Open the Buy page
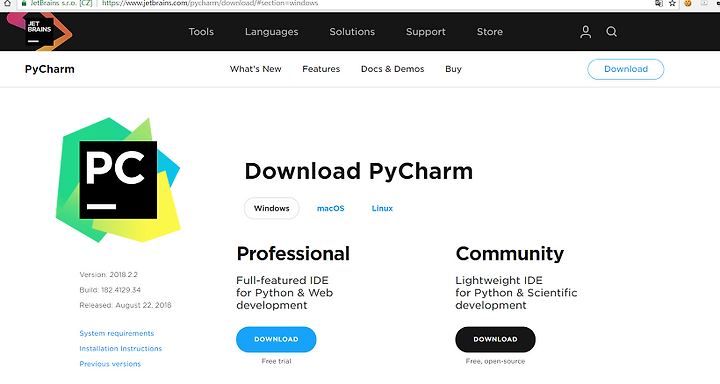 [453, 69]
